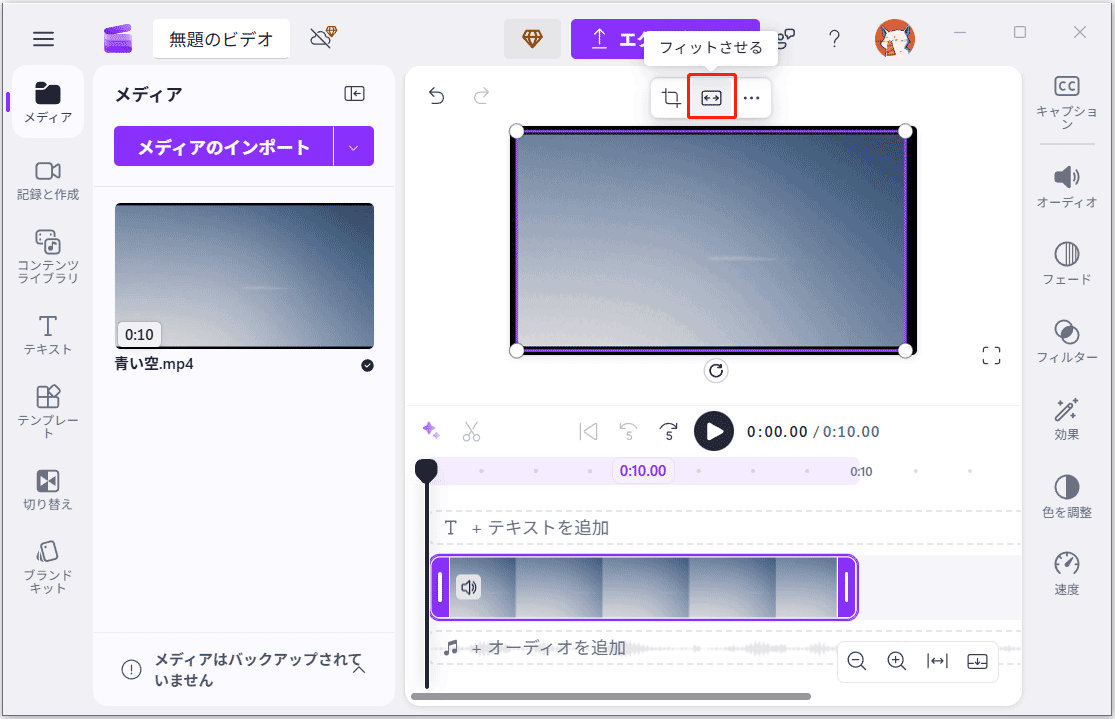This screenshot has width=1115, height=719.
Task: Select the crop tool above the preview
Action: click(670, 97)
